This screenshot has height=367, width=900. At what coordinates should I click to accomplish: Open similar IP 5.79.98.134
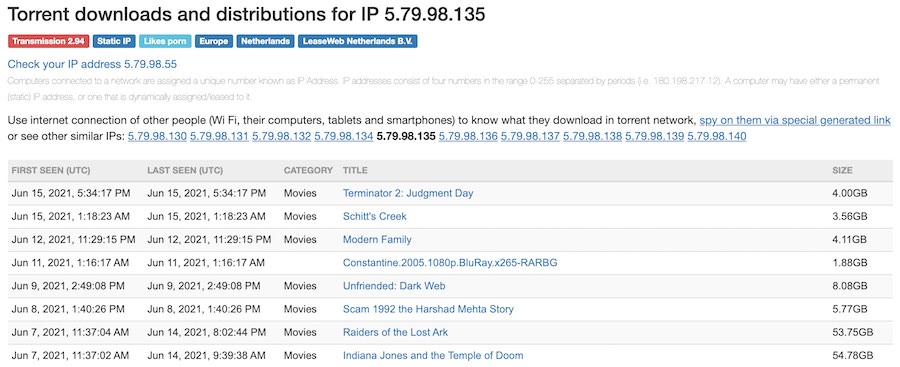coord(344,137)
